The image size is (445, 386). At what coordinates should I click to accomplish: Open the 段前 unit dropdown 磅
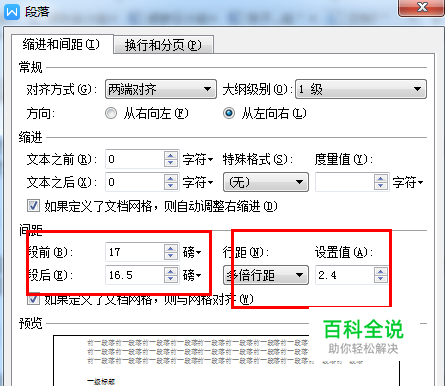point(192,252)
